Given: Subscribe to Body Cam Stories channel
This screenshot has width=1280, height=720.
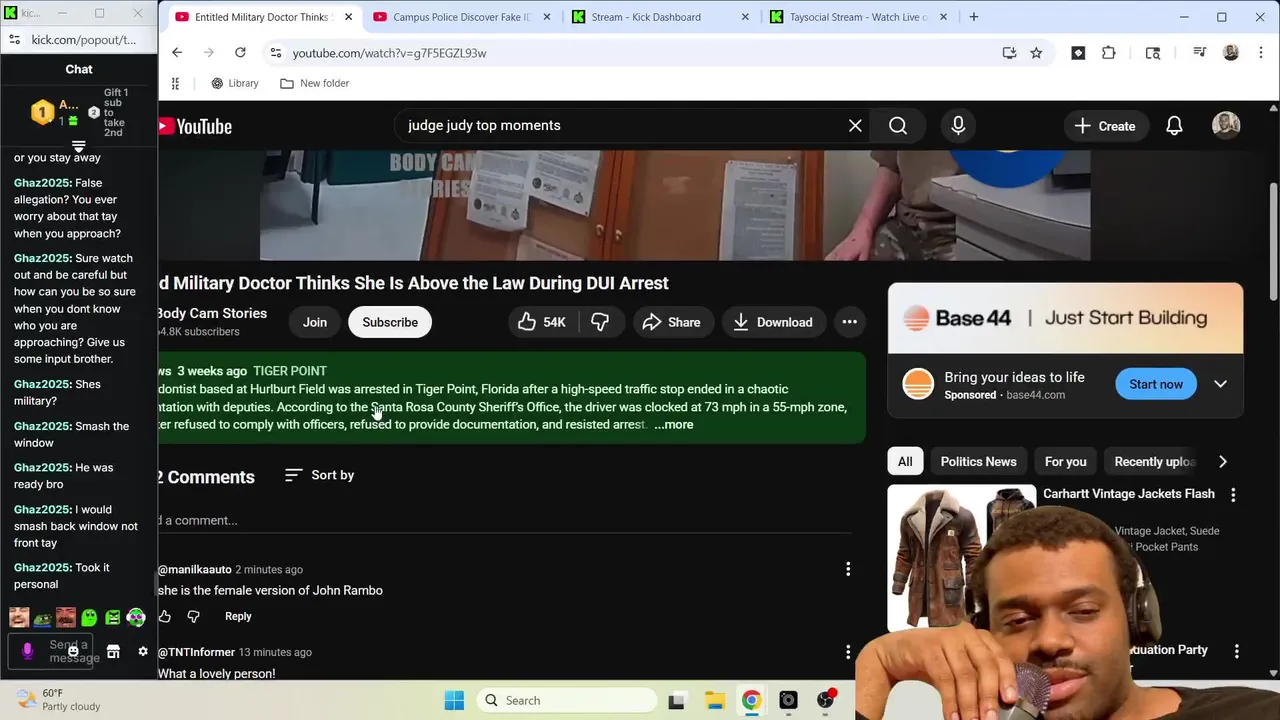Looking at the screenshot, I should coord(390,322).
